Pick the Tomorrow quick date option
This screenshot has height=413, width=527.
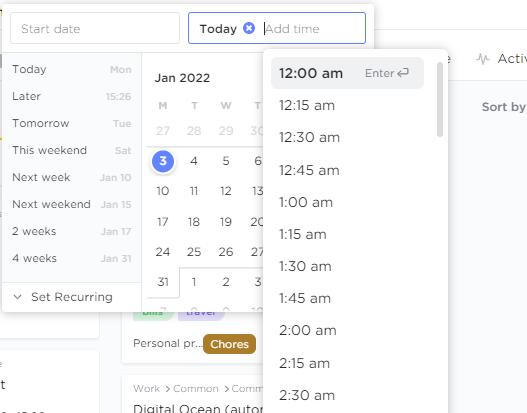(x=72, y=123)
